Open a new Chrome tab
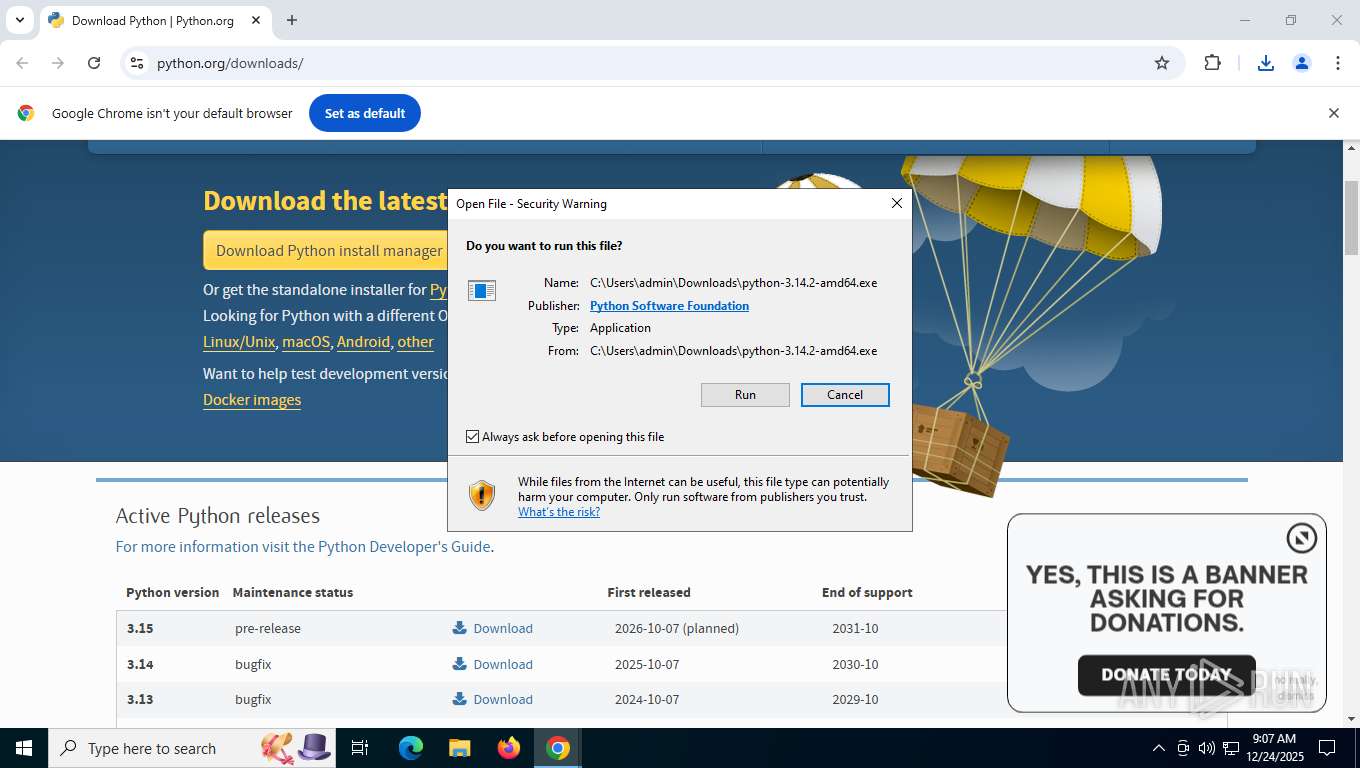1360x768 pixels. point(292,20)
